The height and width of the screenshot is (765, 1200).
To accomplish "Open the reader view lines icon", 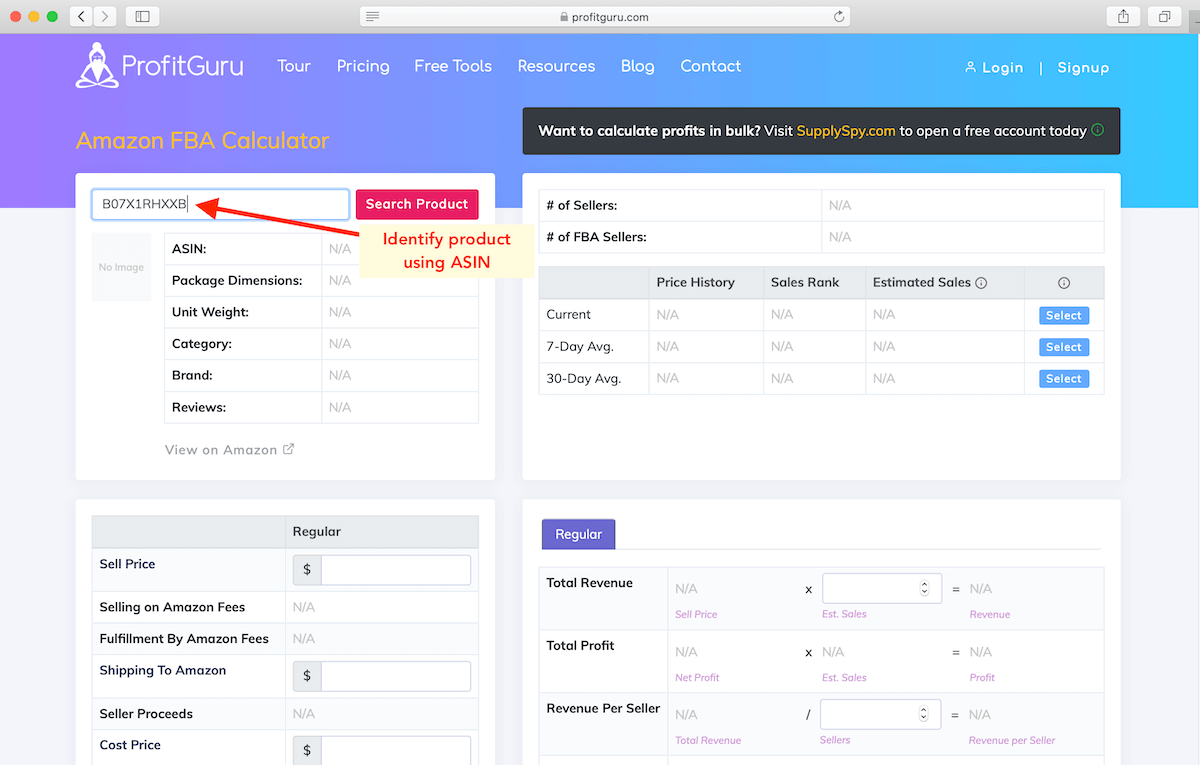I will coord(373,16).
